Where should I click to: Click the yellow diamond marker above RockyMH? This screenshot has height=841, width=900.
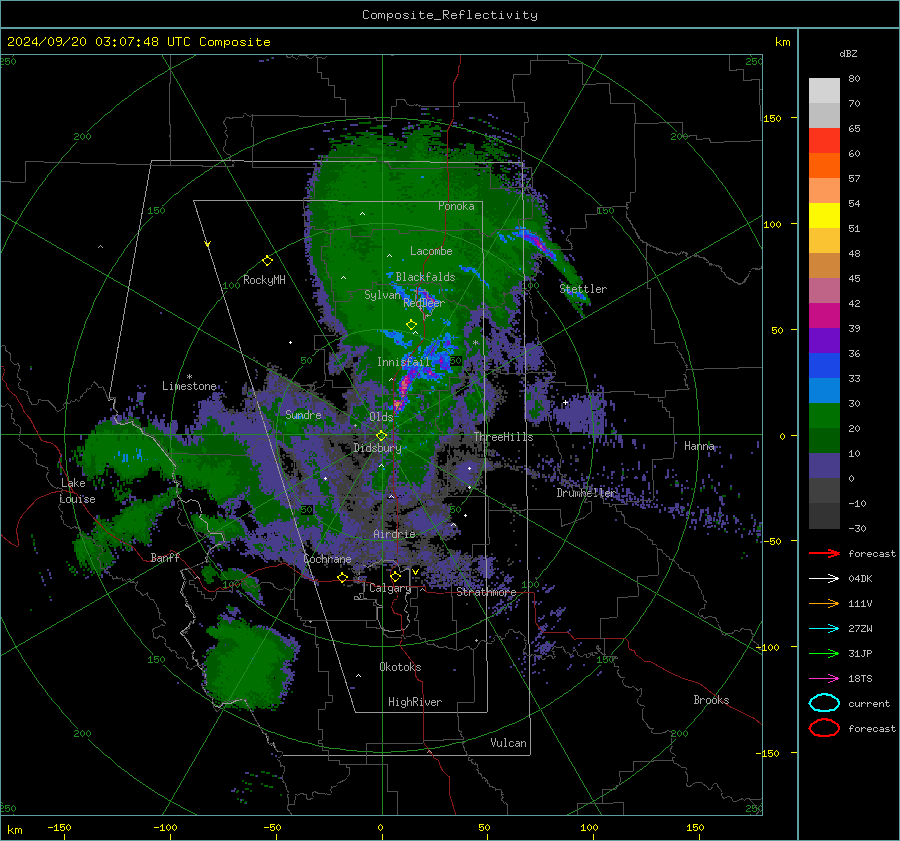267,261
